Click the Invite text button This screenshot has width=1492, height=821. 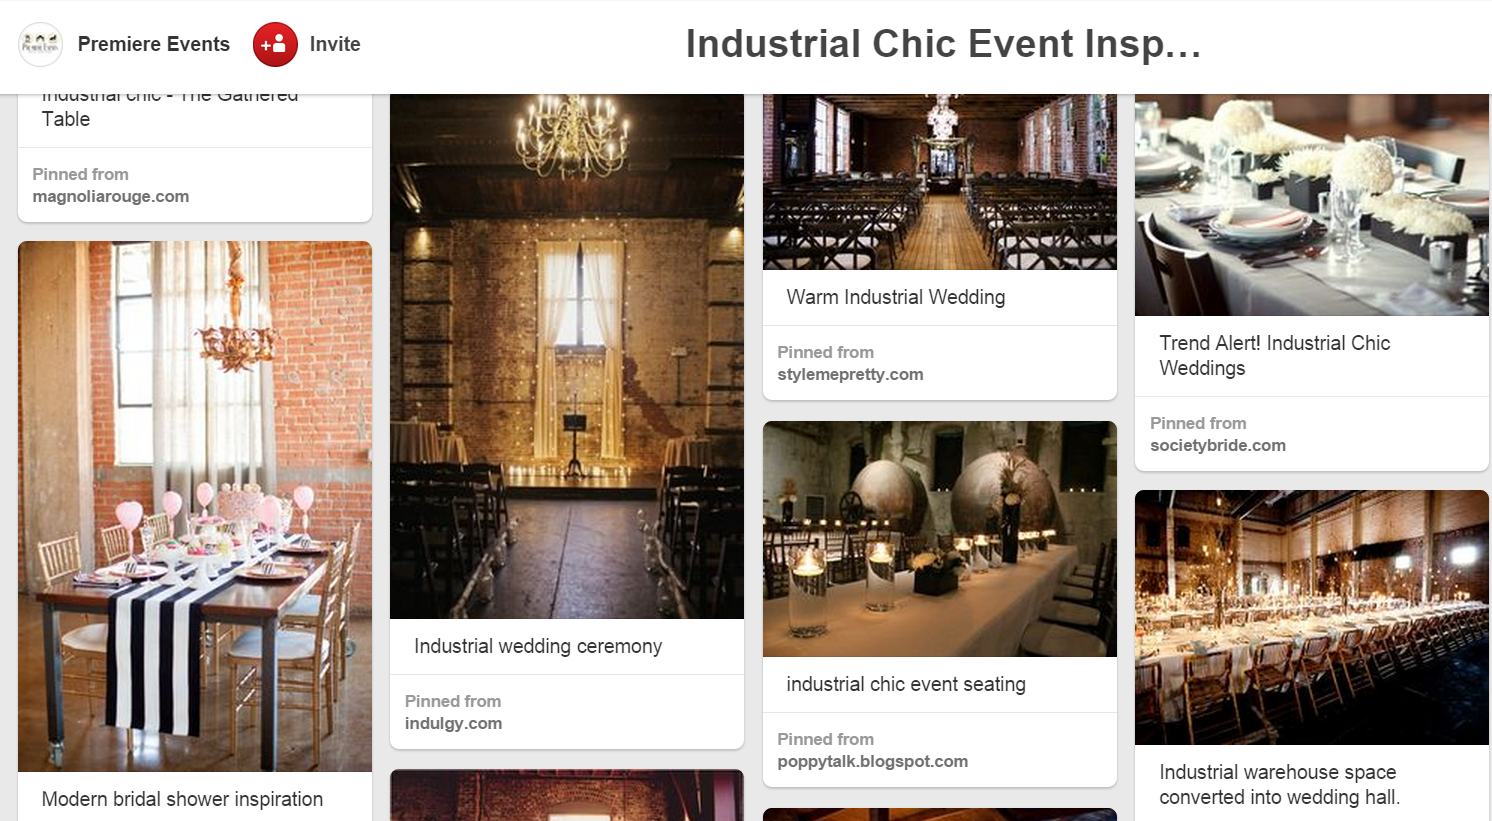[x=335, y=44]
